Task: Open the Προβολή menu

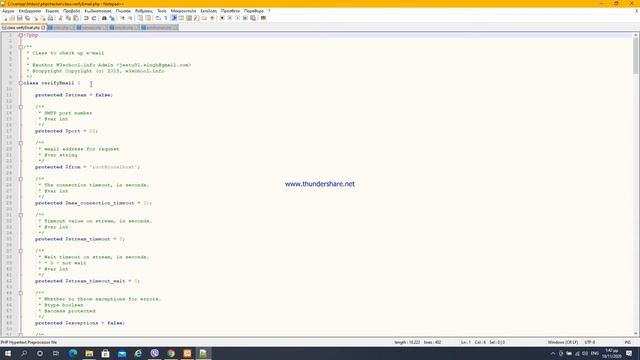Action: click(x=71, y=11)
